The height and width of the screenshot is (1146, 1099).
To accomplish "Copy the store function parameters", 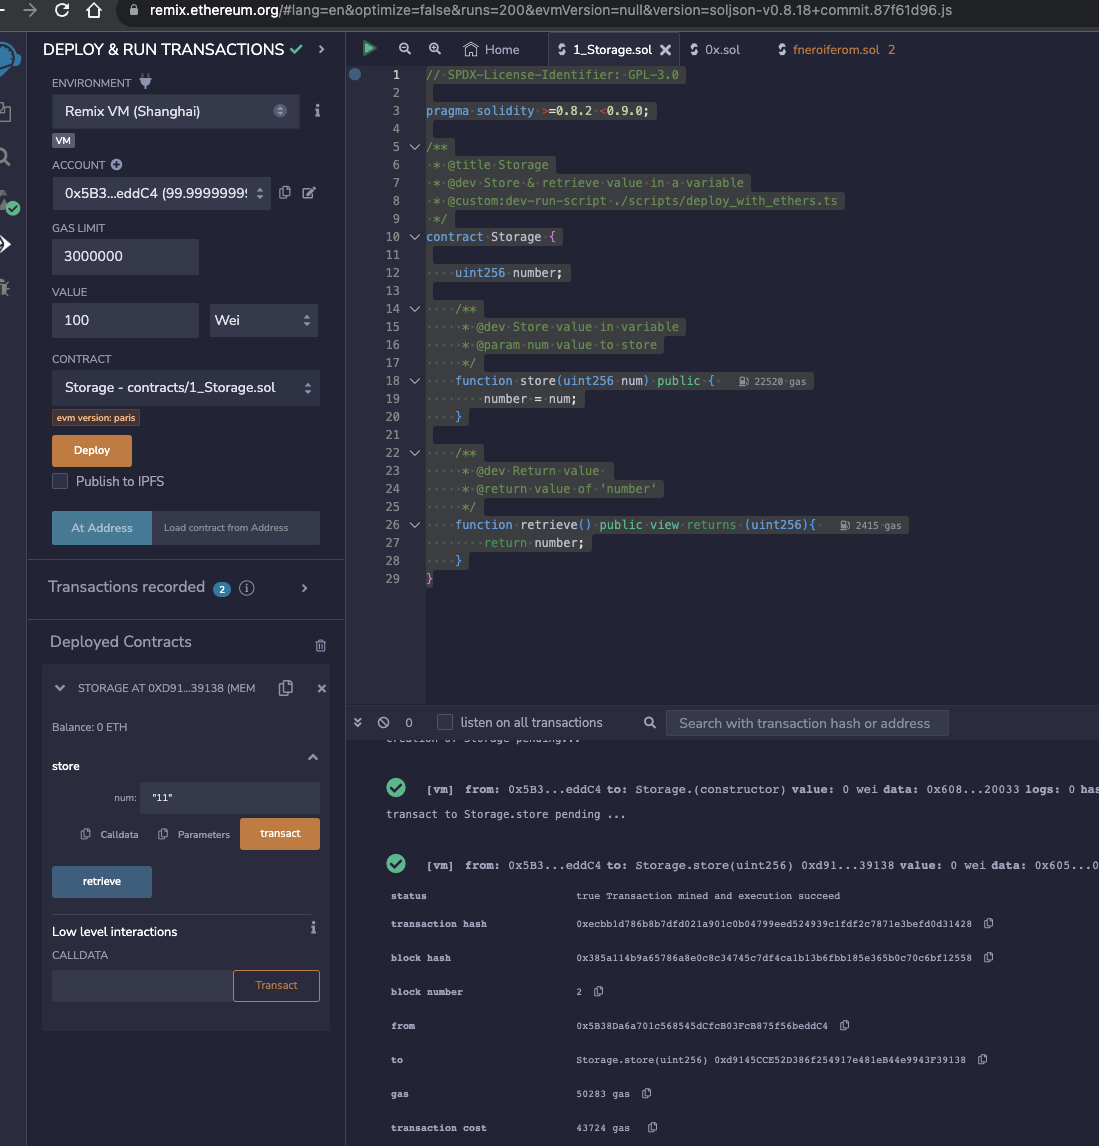I will coord(163,834).
